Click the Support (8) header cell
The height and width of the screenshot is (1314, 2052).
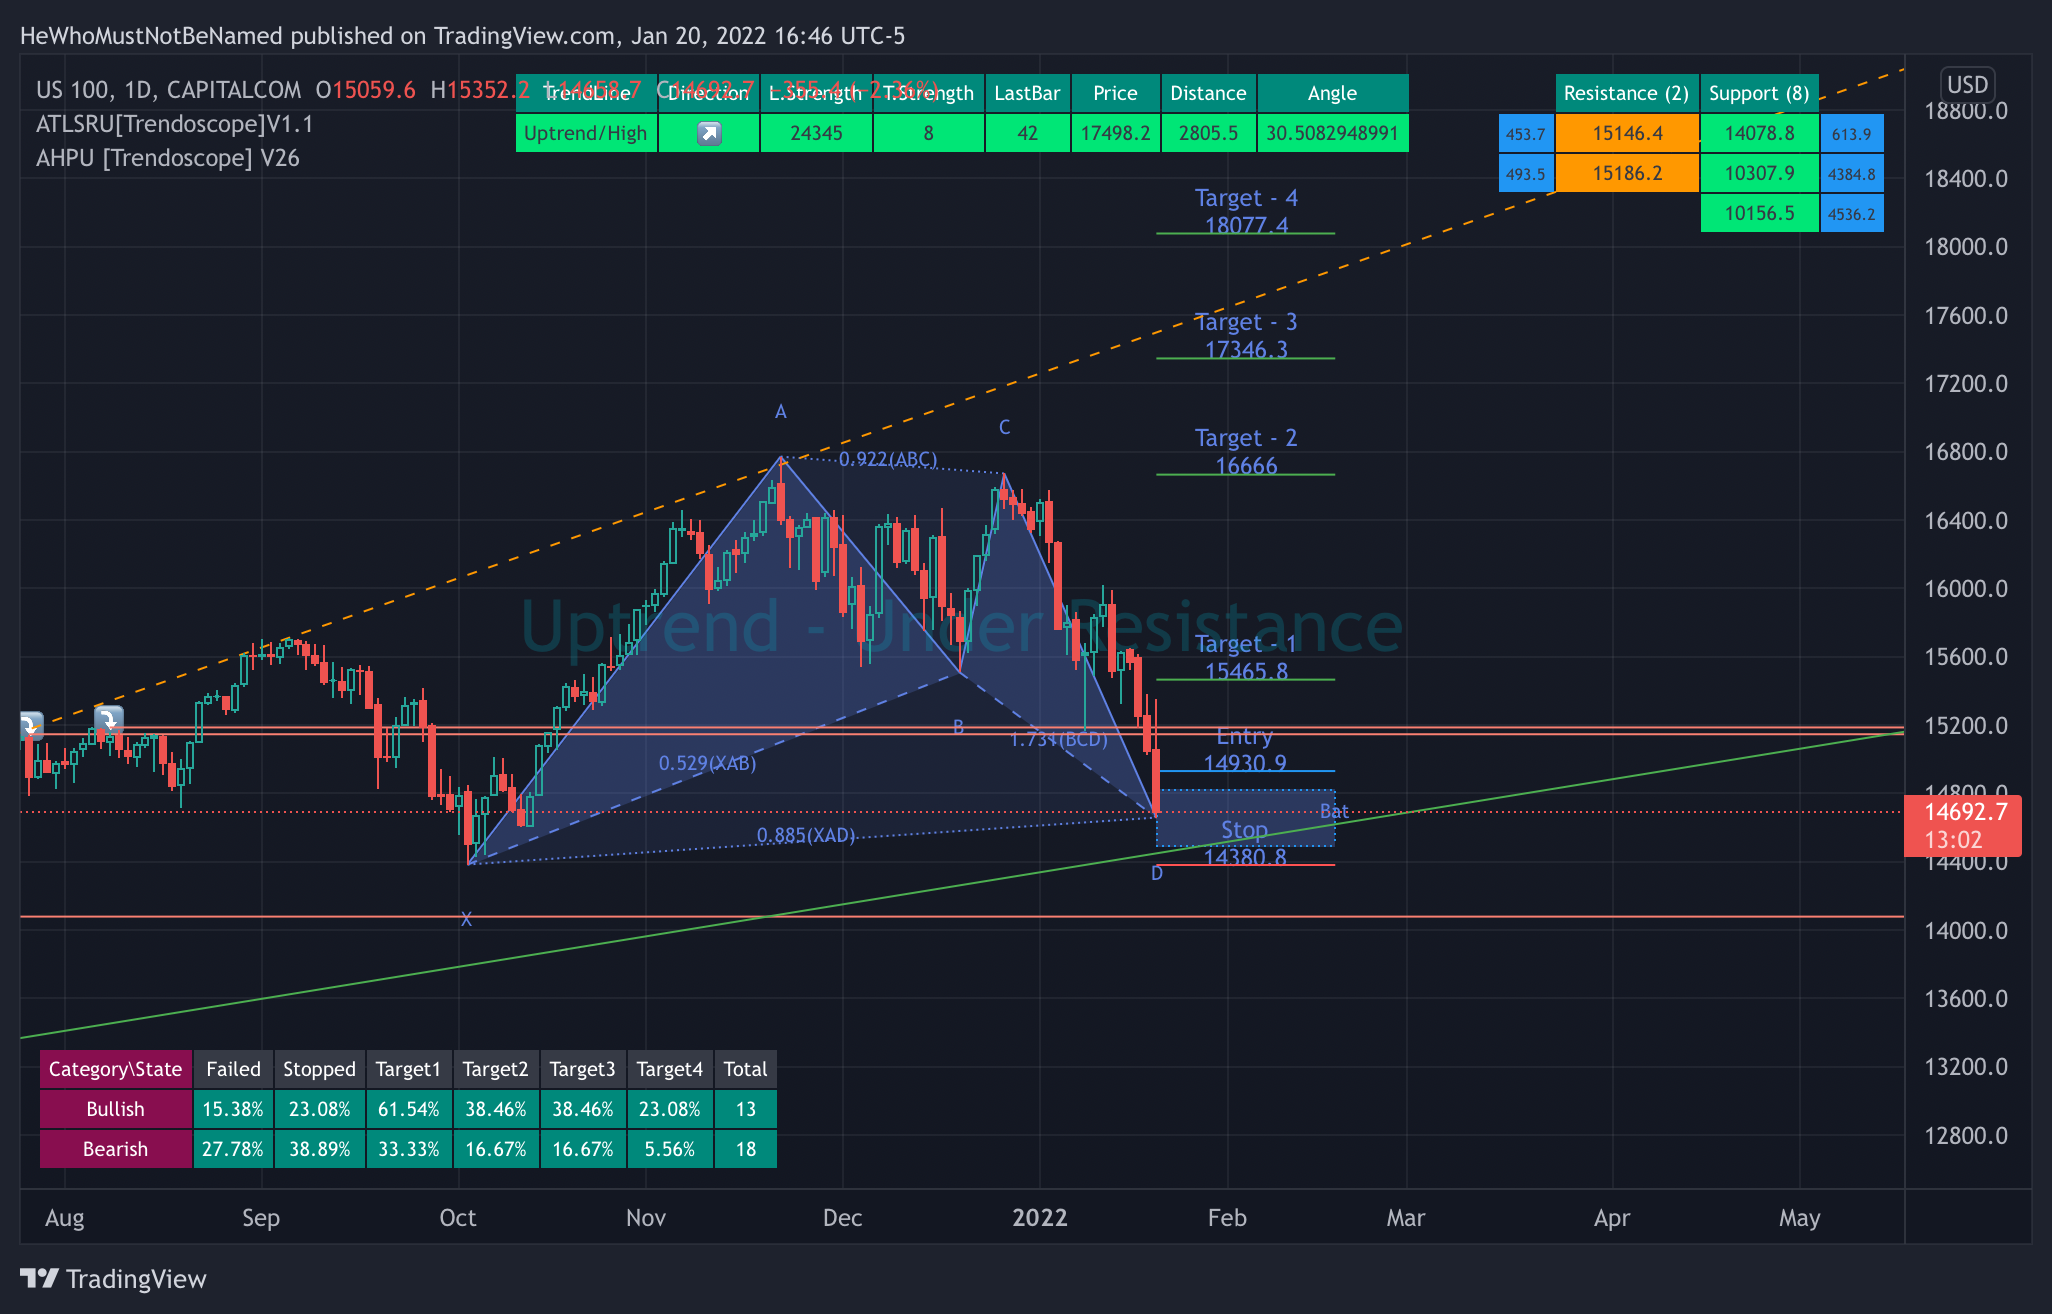click(x=1759, y=93)
